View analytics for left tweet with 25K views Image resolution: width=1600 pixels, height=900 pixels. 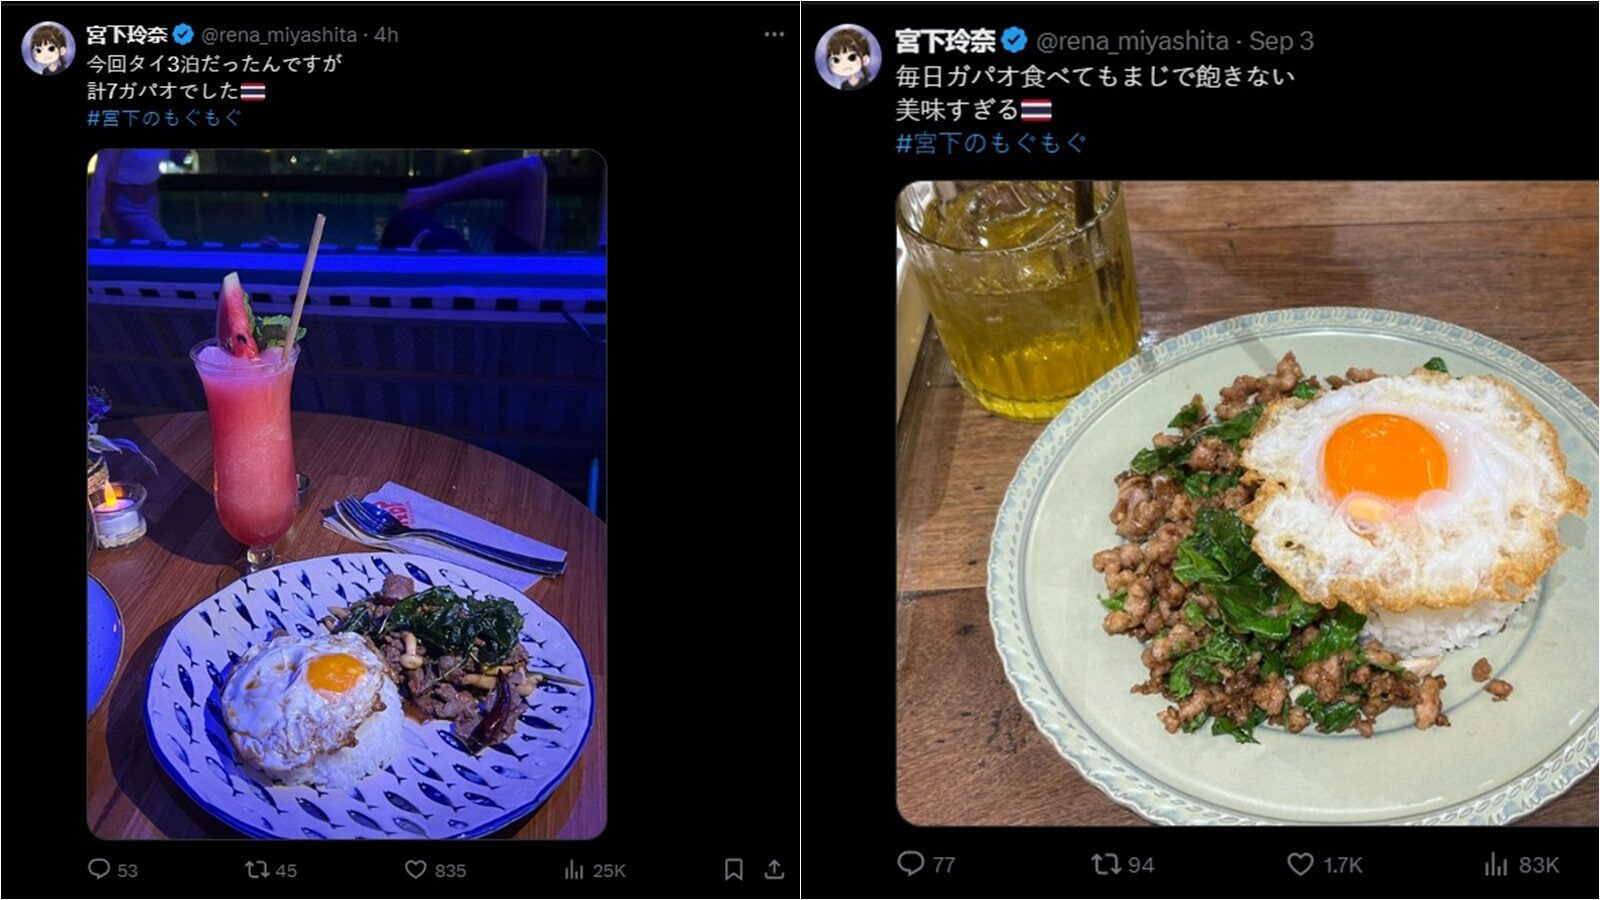point(595,869)
